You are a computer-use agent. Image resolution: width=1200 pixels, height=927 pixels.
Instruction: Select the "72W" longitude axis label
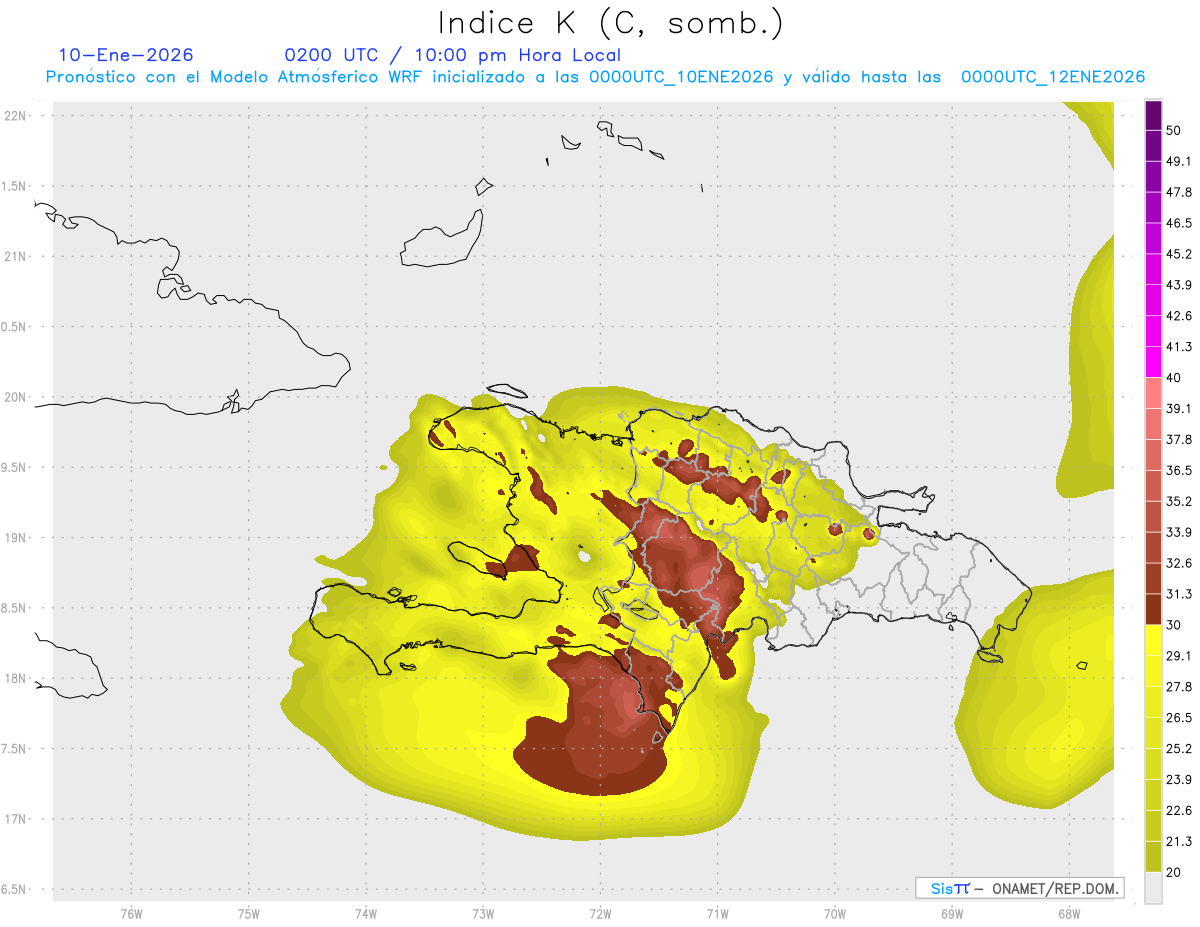pyautogui.click(x=600, y=913)
